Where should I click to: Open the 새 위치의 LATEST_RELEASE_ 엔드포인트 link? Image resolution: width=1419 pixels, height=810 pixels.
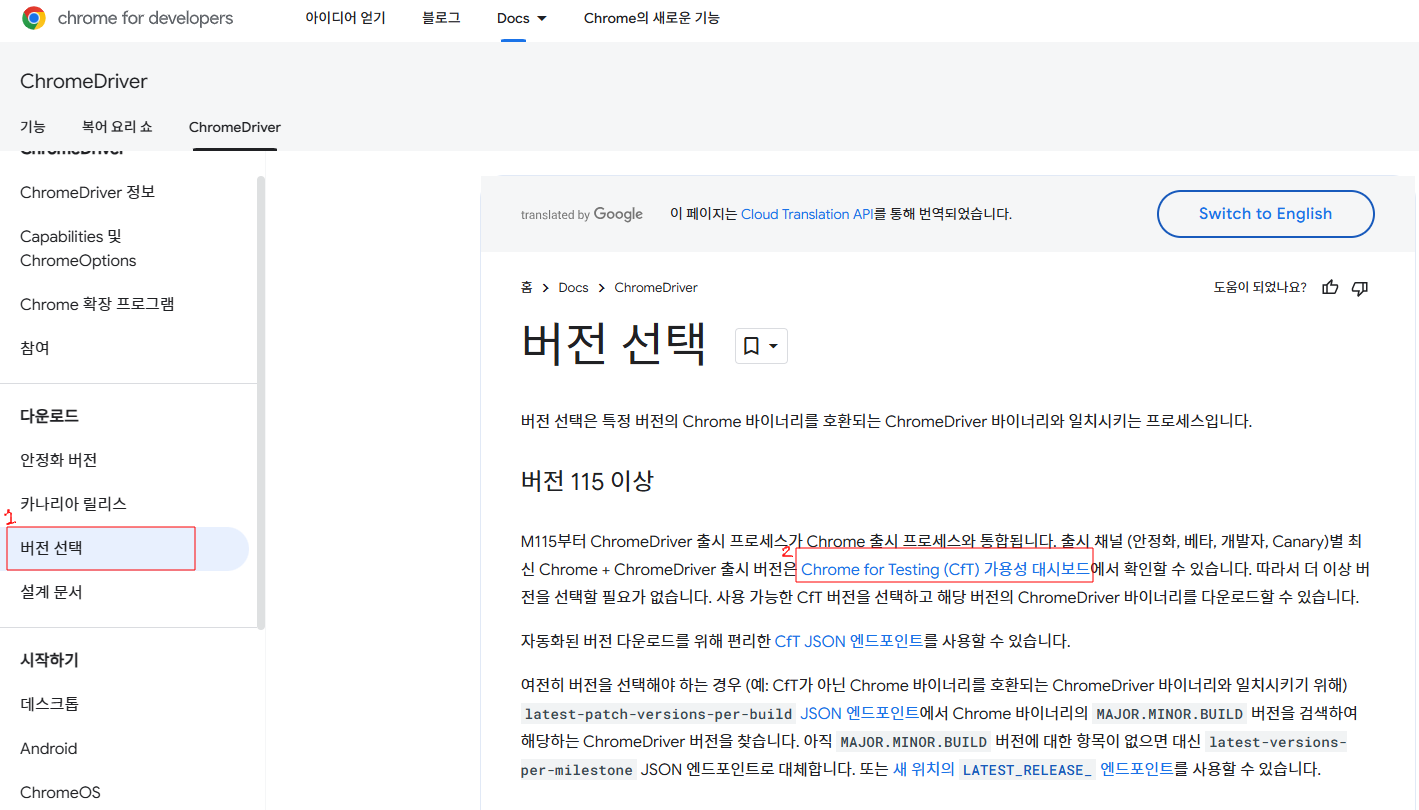[x=1033, y=769]
